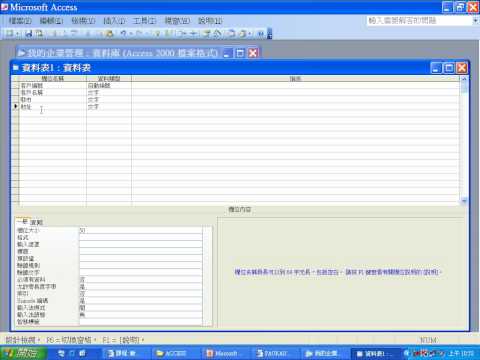Click the 自動編號 data type cell
This screenshot has width=480, height=360.
[109, 86]
